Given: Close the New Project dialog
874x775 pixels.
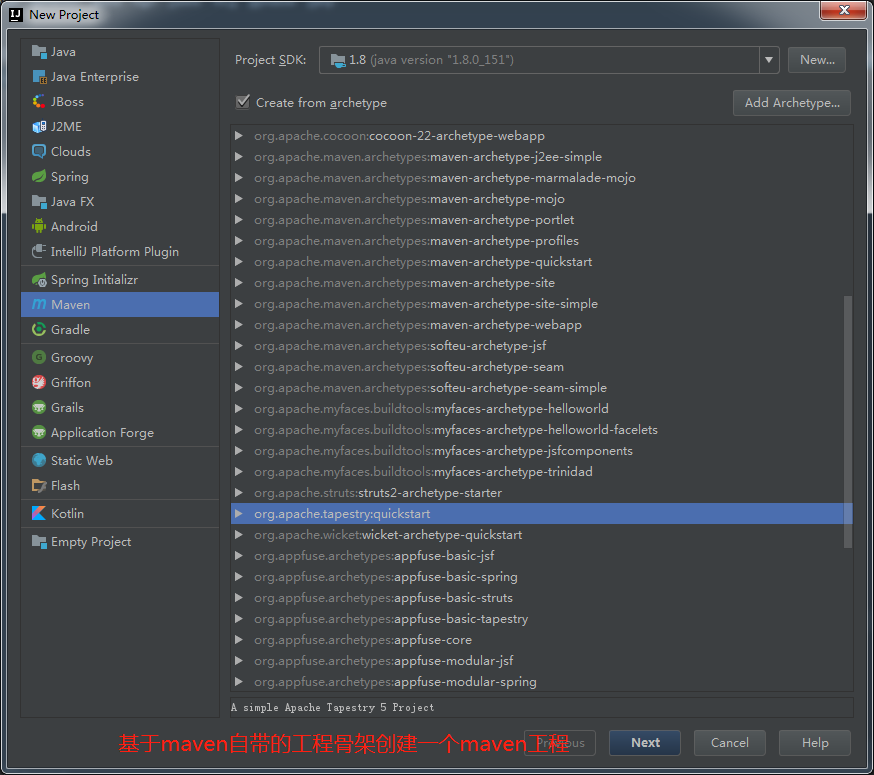Looking at the screenshot, I should tap(843, 10).
